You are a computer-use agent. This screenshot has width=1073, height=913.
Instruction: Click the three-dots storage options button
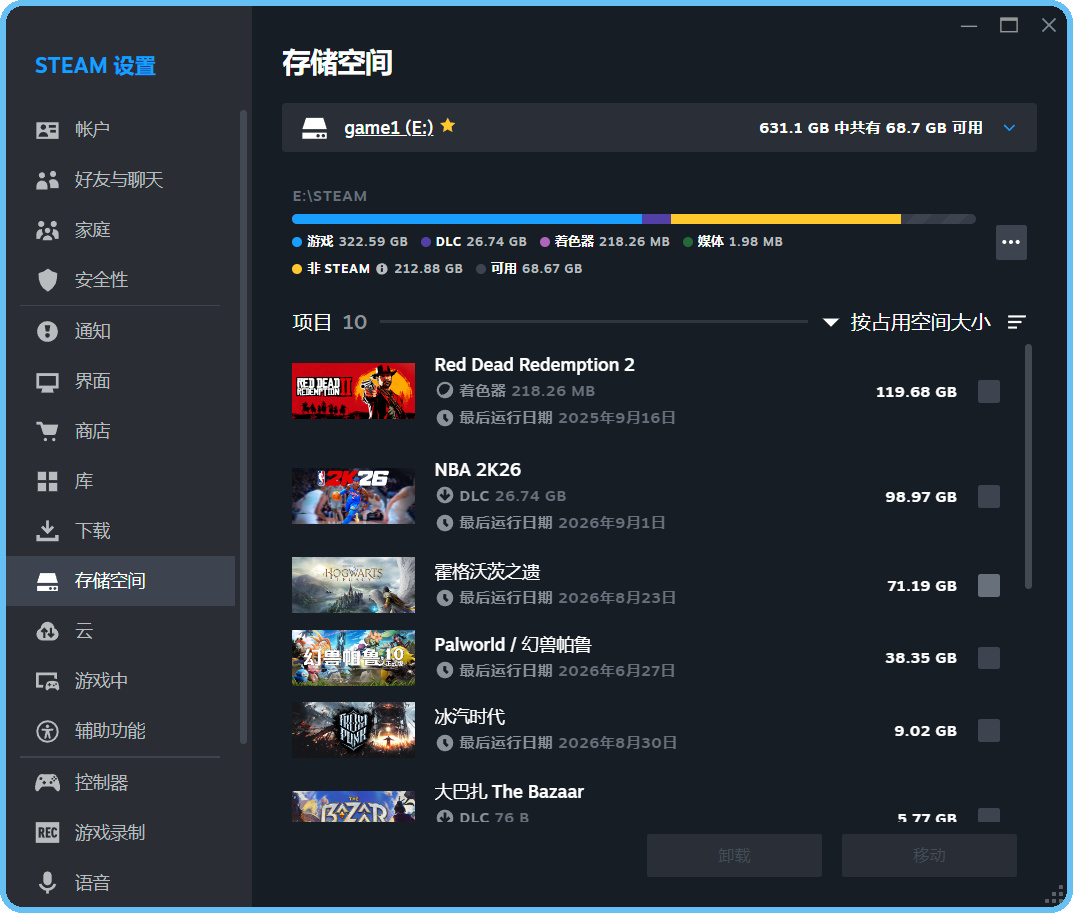(x=1011, y=242)
